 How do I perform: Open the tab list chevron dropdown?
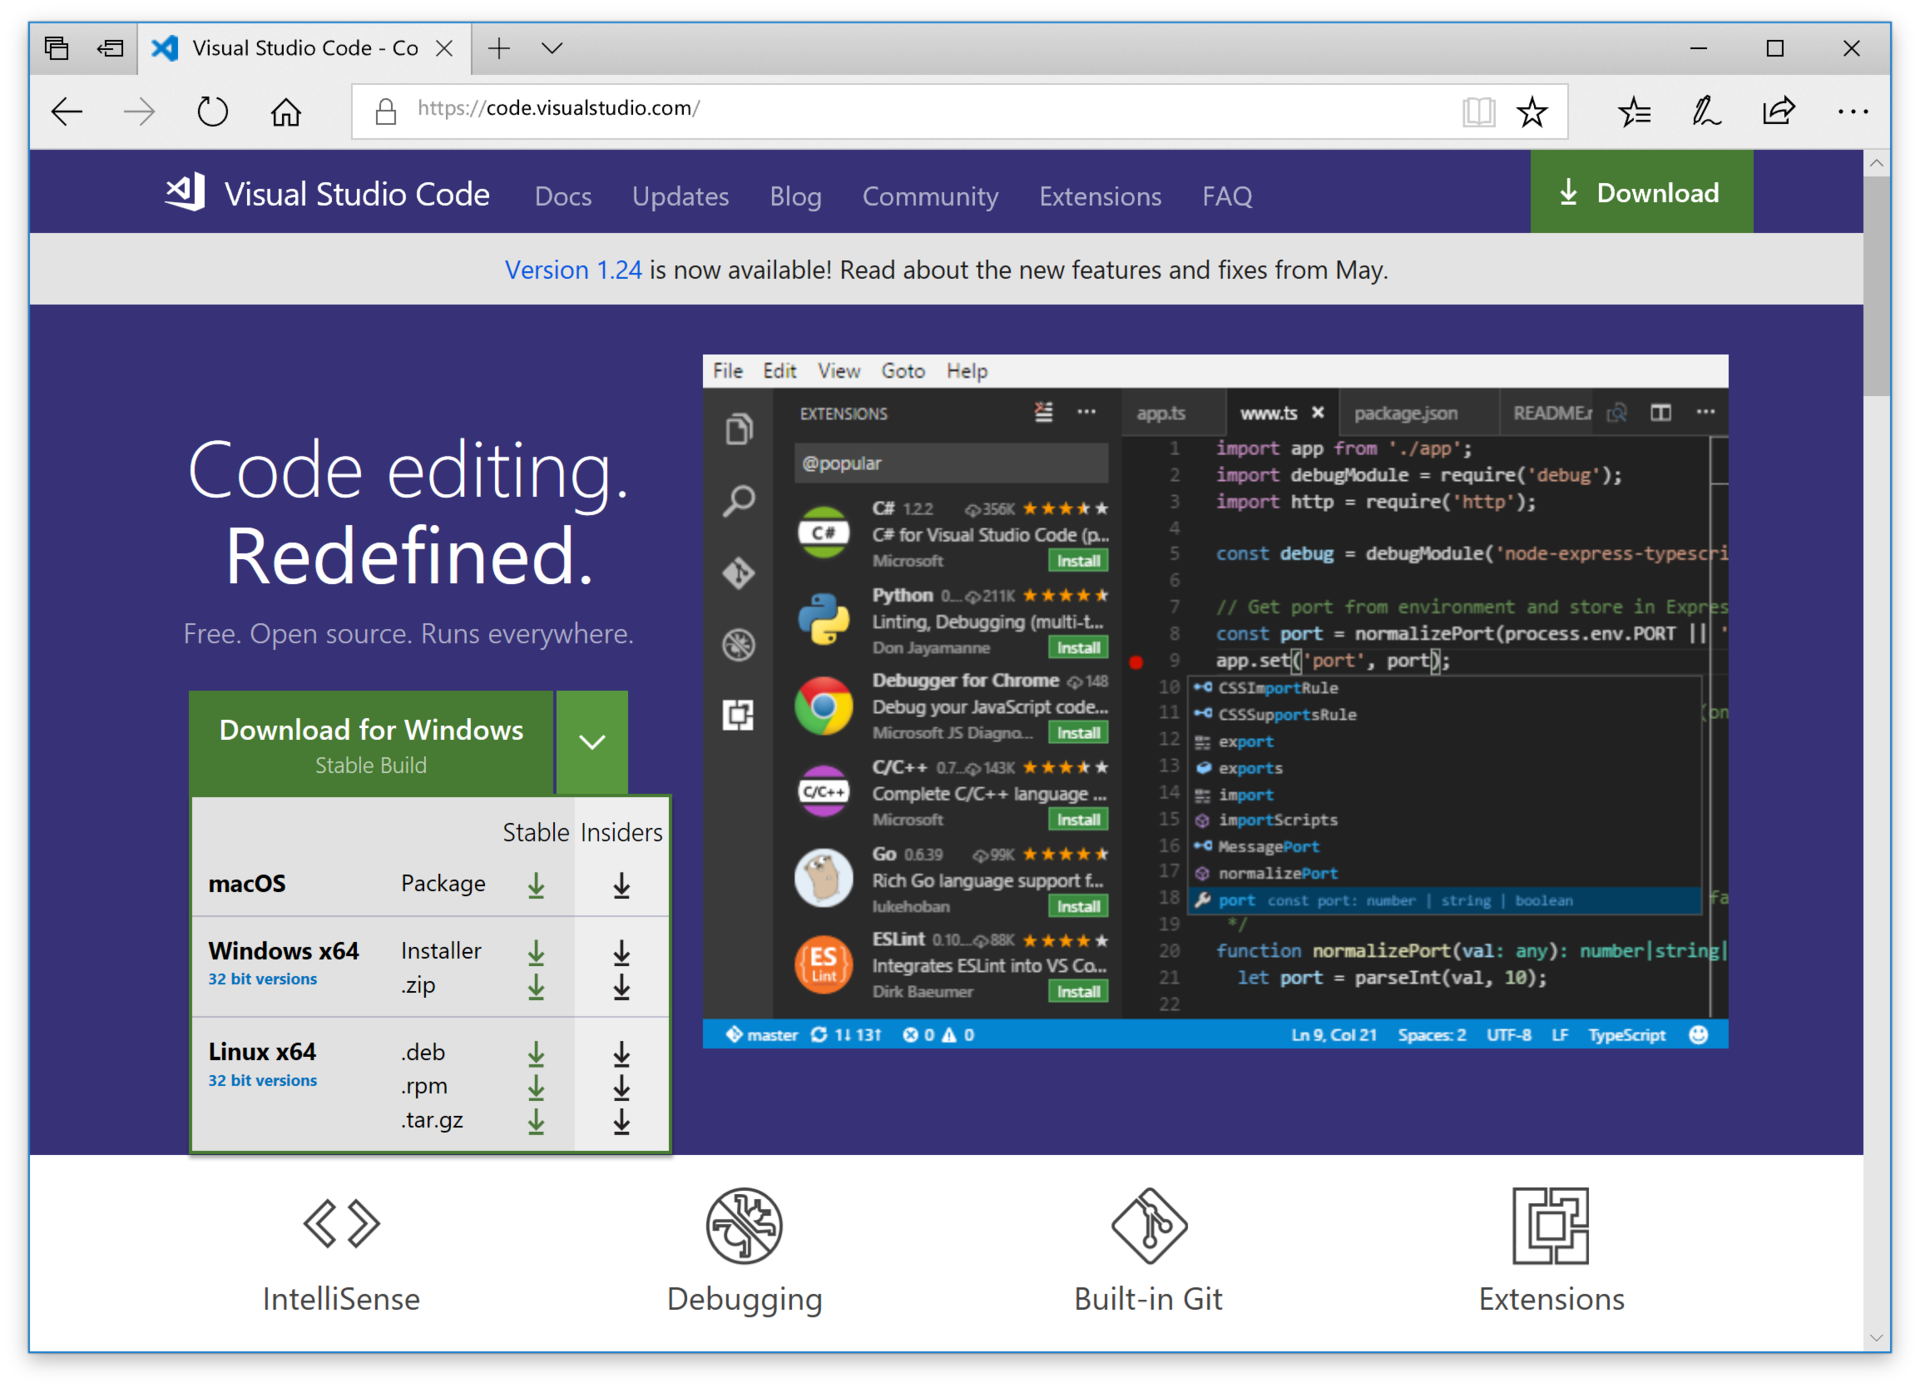(x=552, y=48)
